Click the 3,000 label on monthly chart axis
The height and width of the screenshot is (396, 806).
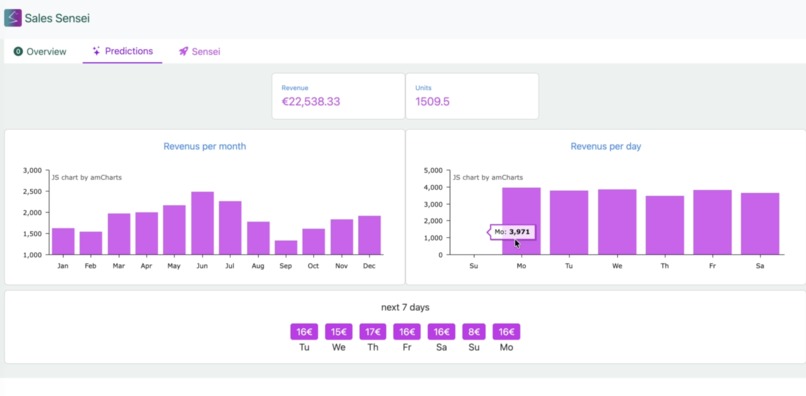[x=32, y=170]
